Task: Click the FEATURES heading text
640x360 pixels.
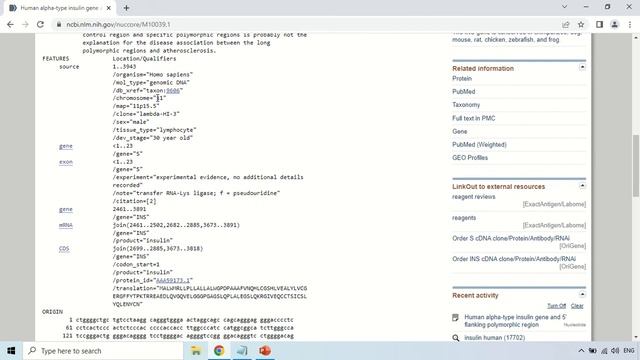Action: click(56, 59)
